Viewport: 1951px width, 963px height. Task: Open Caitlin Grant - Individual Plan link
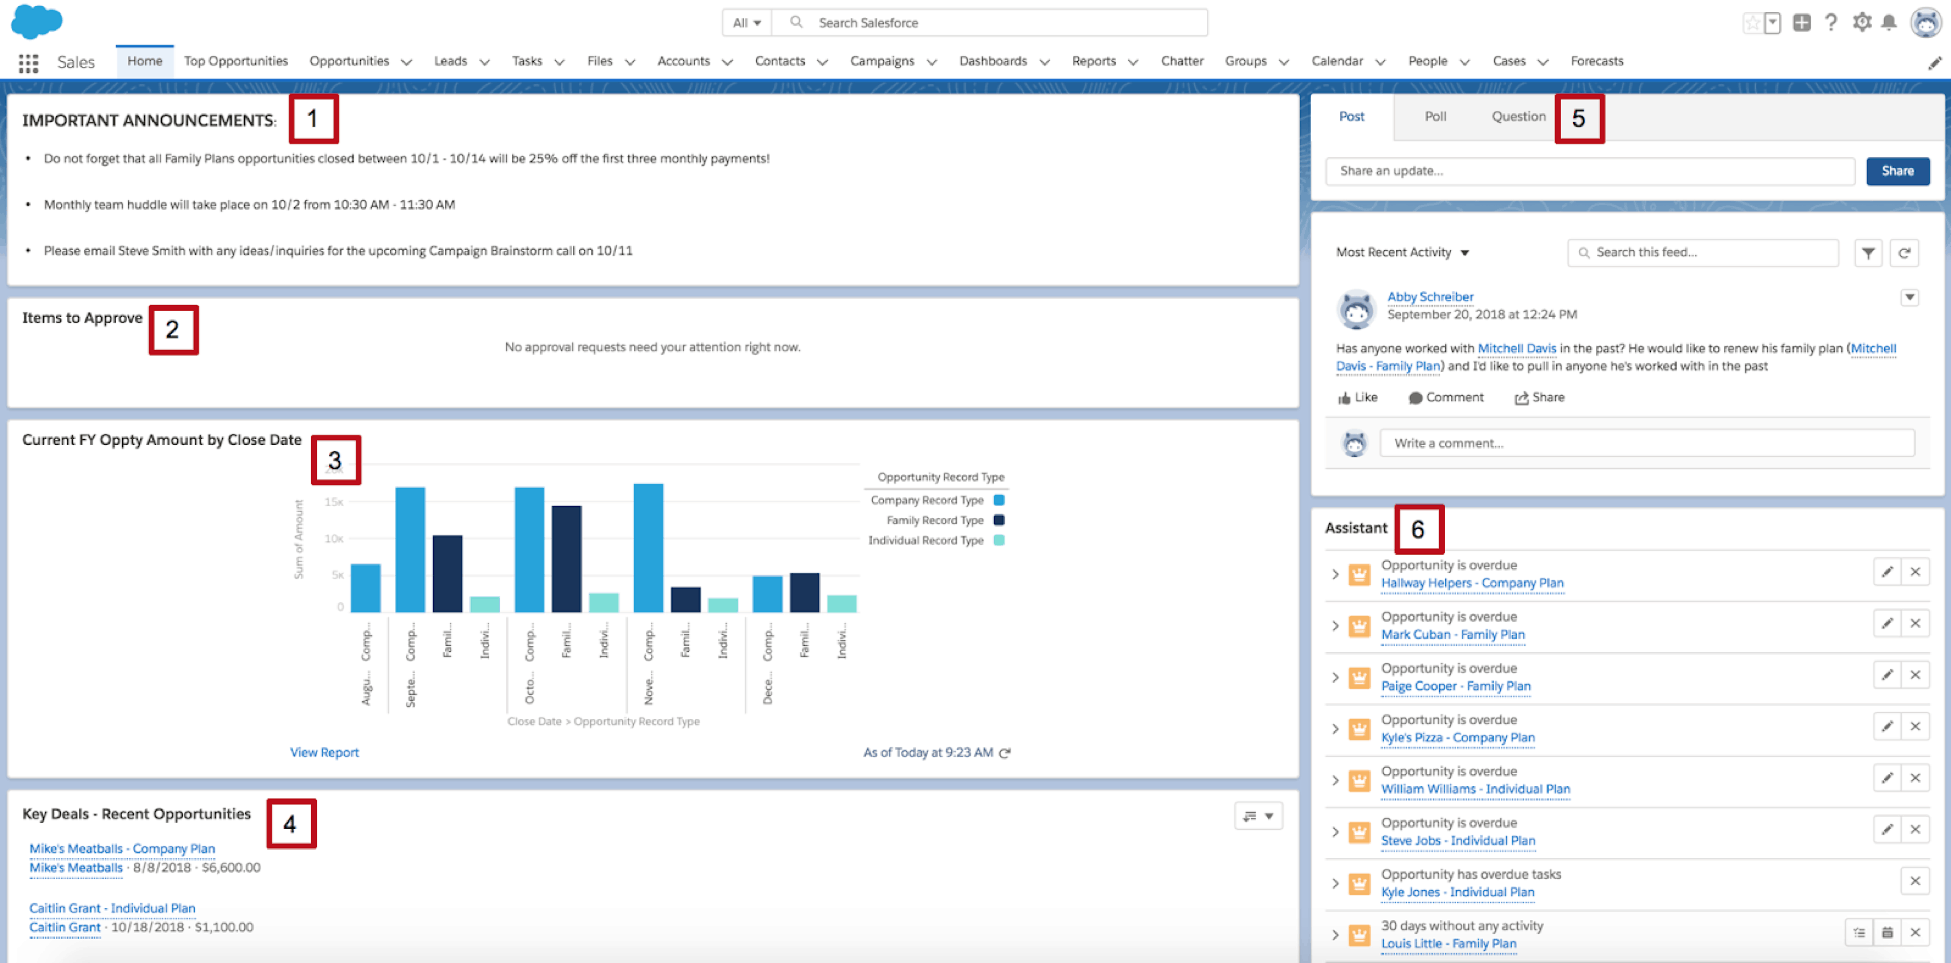click(x=112, y=909)
